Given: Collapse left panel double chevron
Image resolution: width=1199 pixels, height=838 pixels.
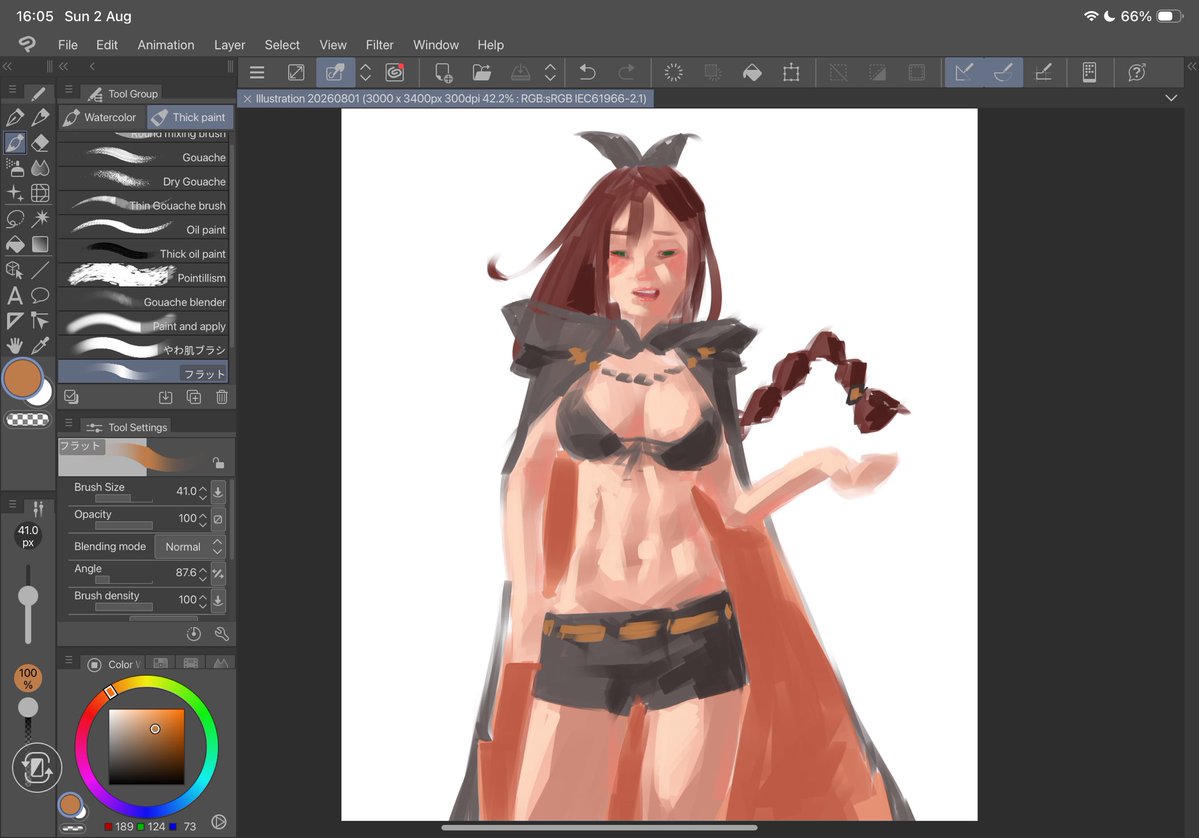Looking at the screenshot, I should point(7,67).
